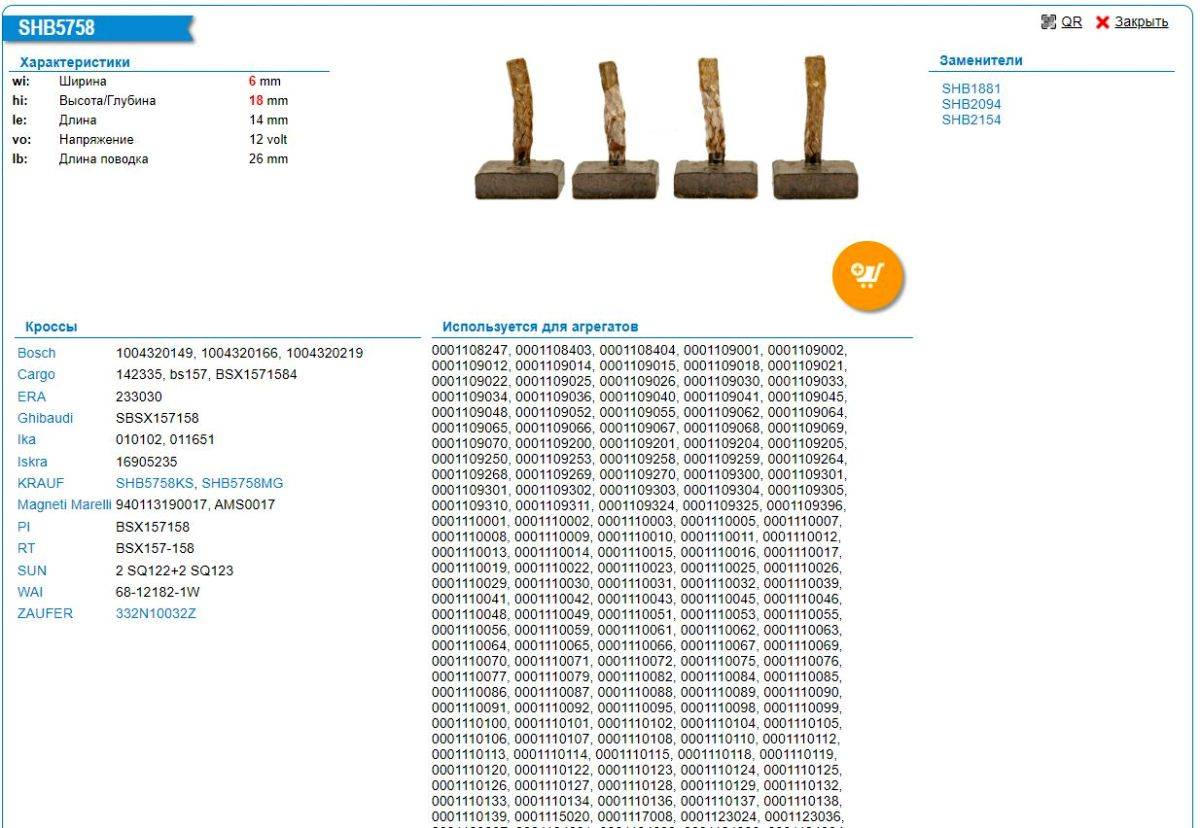Open the SHB5758KS KRAUF cross link
This screenshot has height=828, width=1200.
click(x=155, y=483)
